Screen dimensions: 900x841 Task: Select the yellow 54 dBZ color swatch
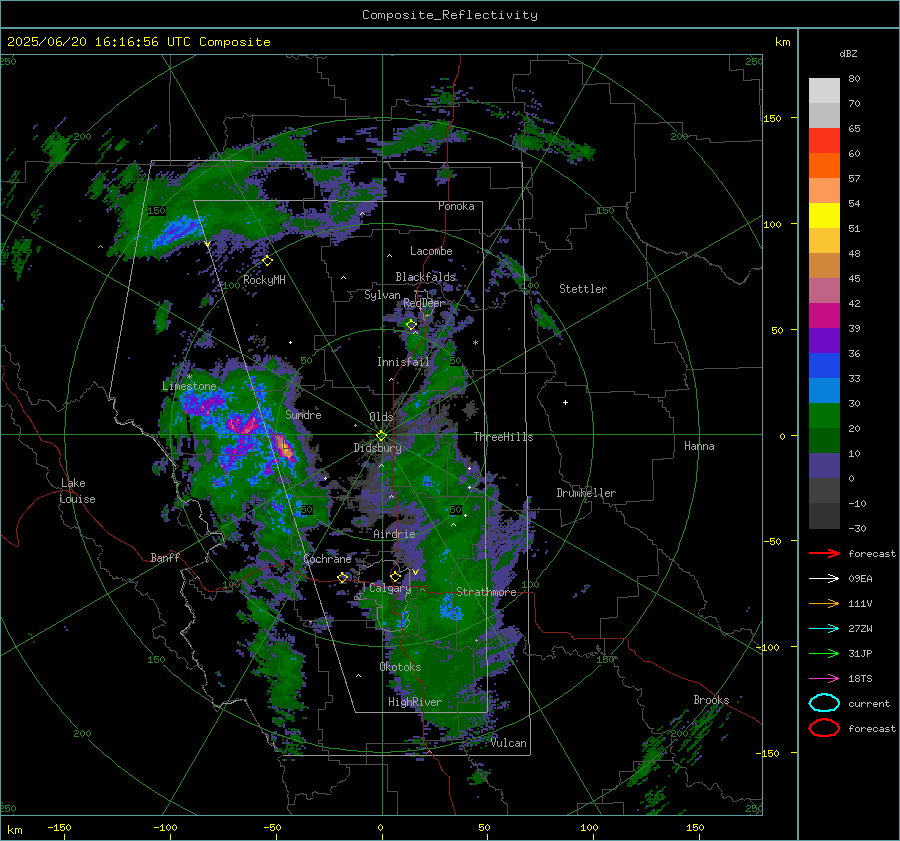tap(824, 215)
